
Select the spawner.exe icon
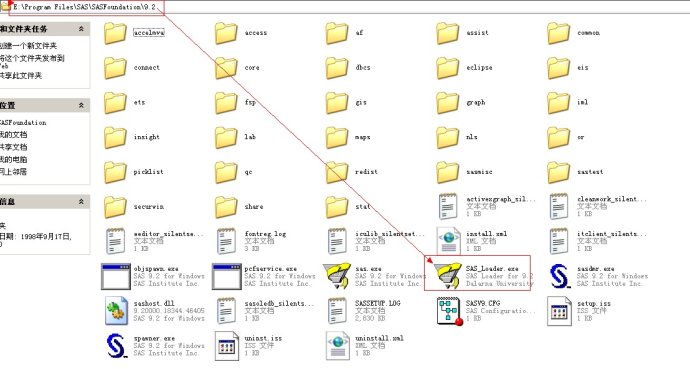click(x=116, y=346)
